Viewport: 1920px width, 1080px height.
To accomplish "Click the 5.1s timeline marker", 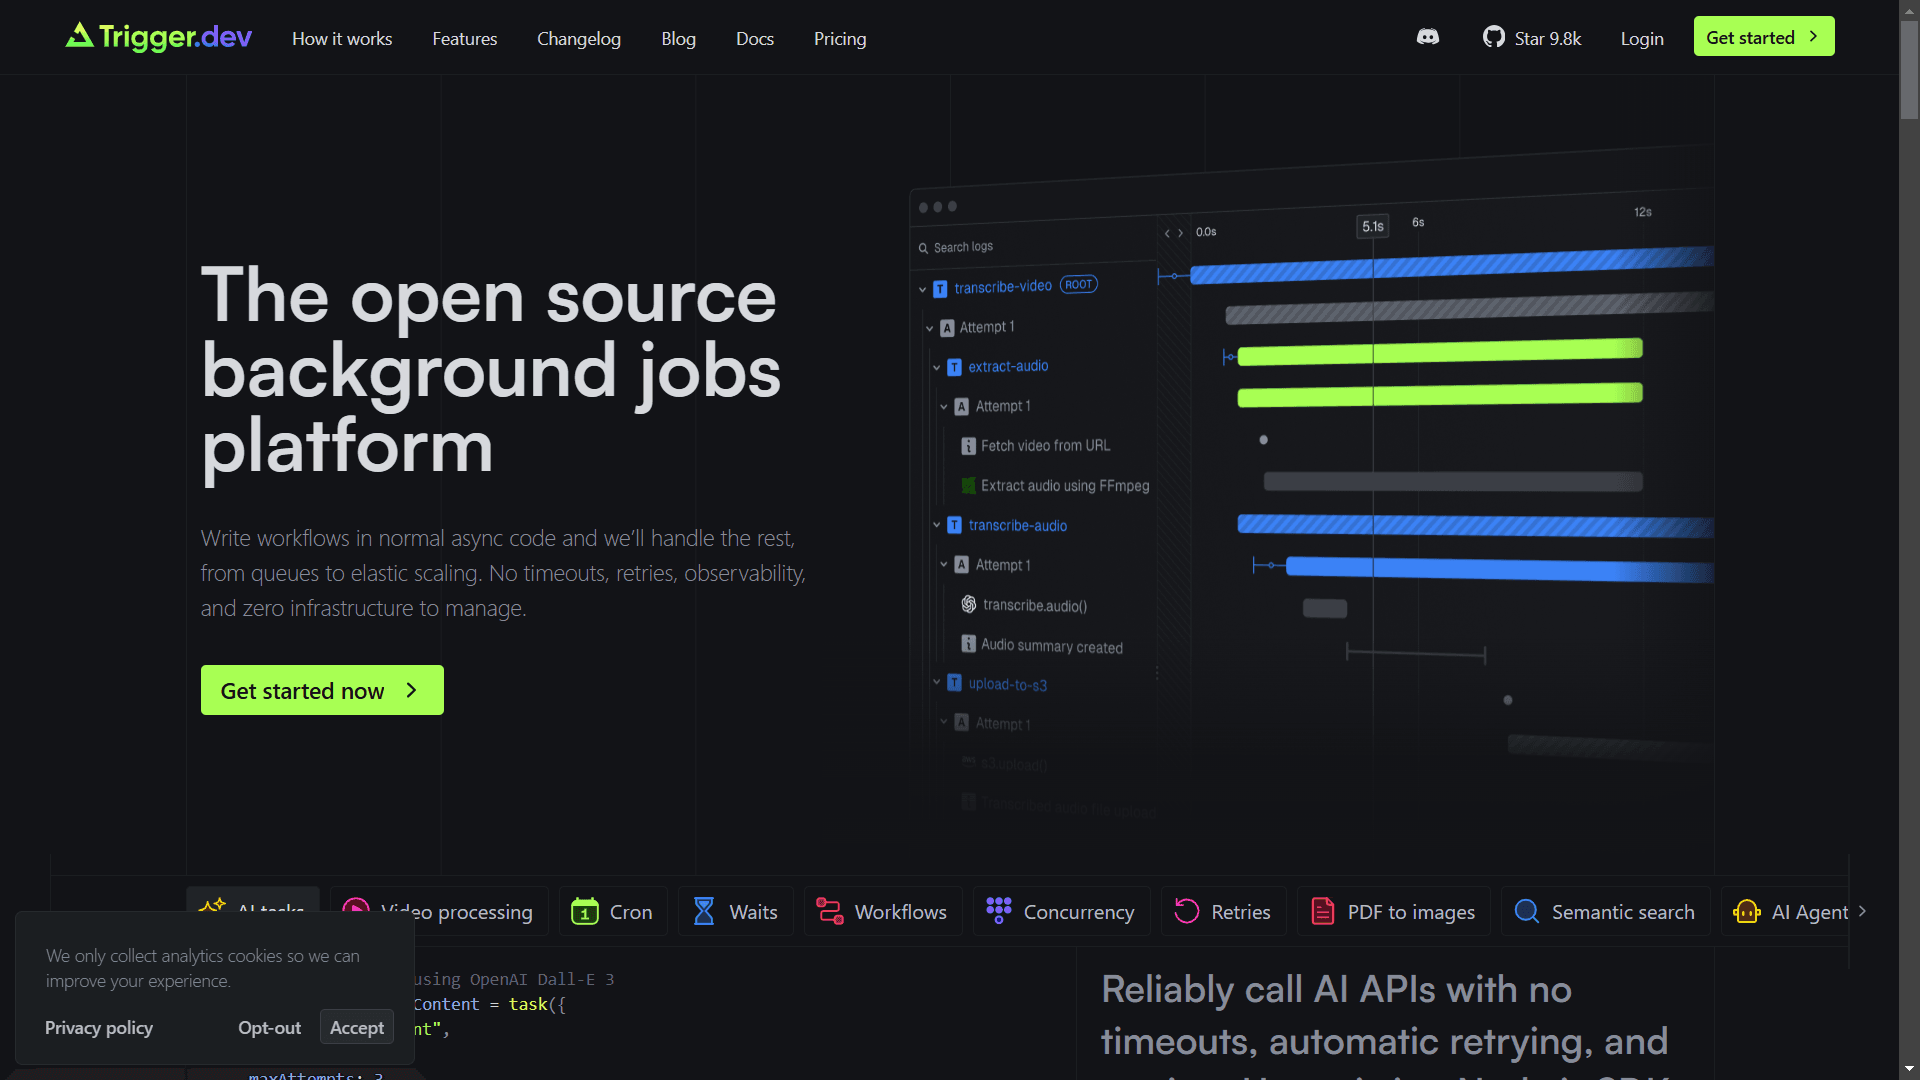I will click(x=1372, y=225).
